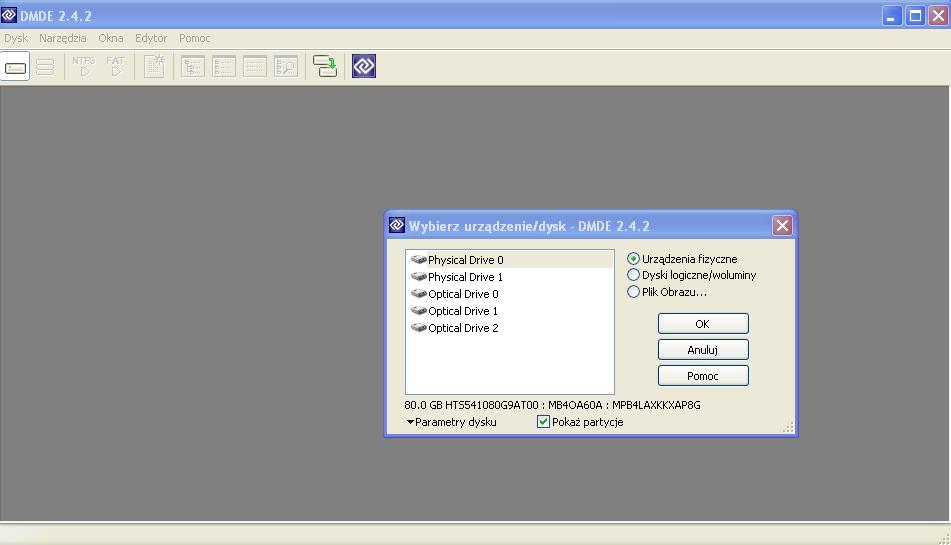This screenshot has width=951, height=545.
Task: Click the plain lines view toolbar icon
Action: pyautogui.click(x=255, y=67)
